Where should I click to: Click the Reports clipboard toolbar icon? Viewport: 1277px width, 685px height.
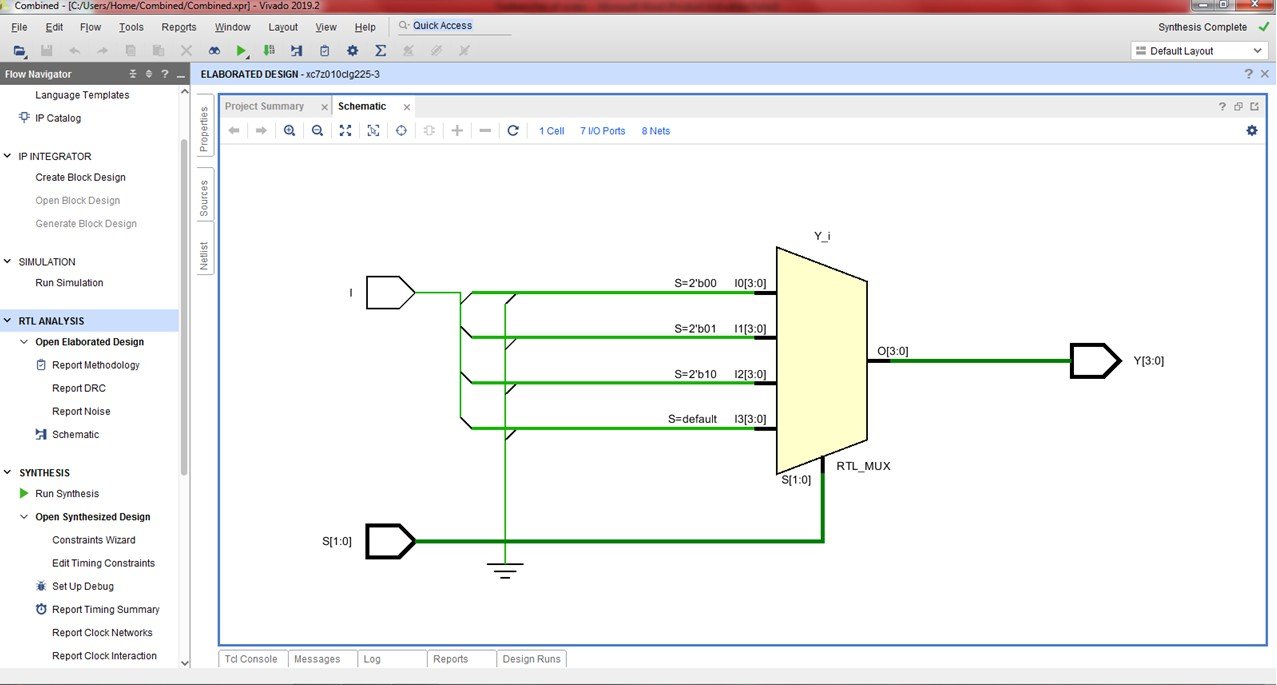325,50
